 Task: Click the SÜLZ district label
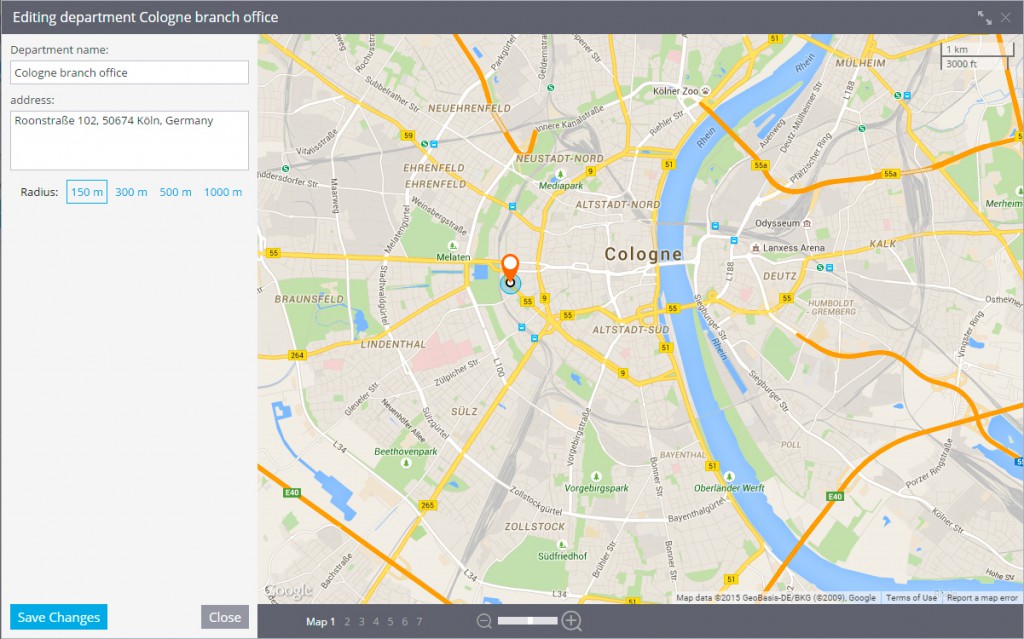click(464, 412)
